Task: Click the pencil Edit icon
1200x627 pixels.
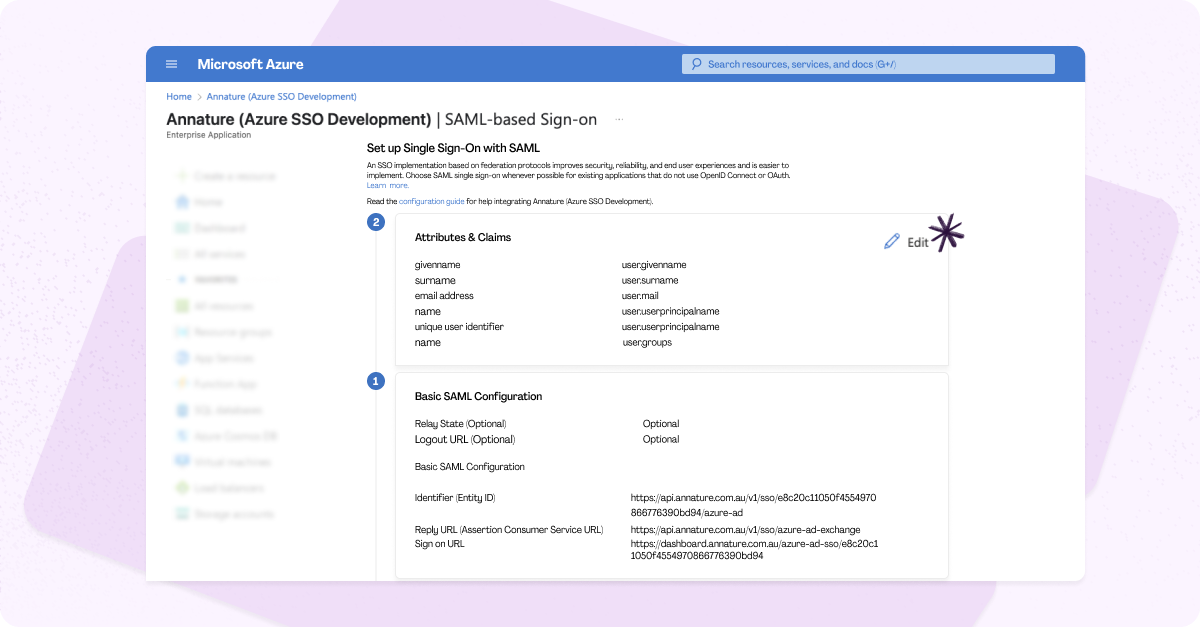Action: click(x=892, y=242)
